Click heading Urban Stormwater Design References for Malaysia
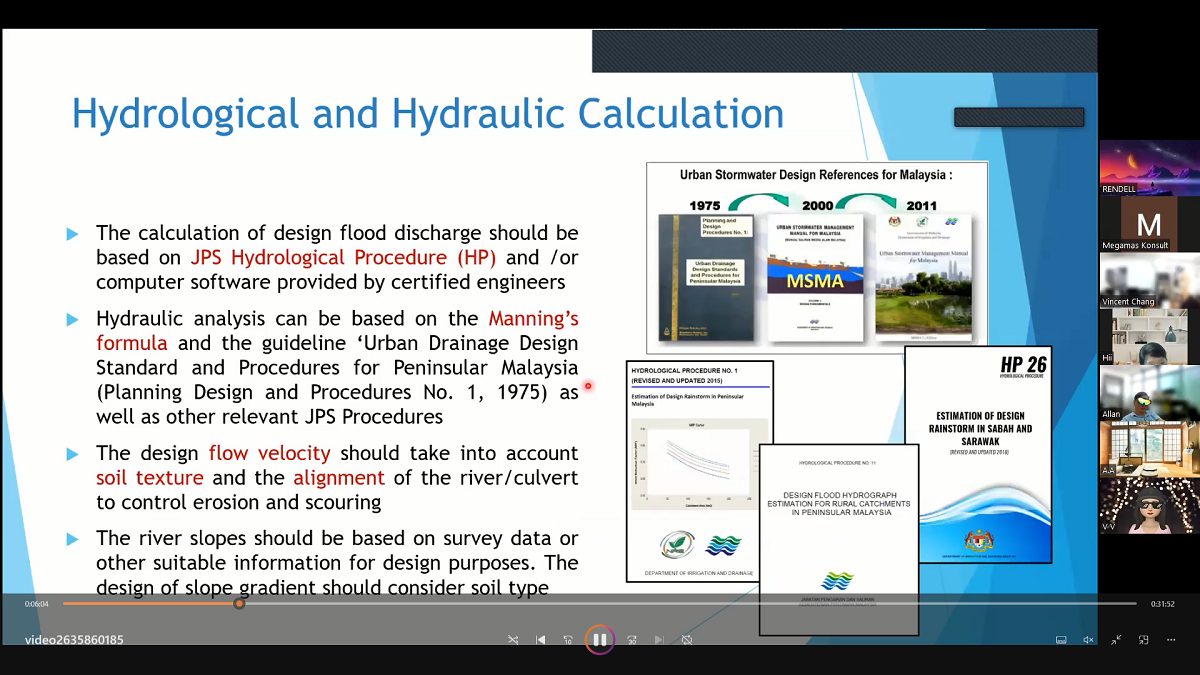The image size is (1200, 675). pos(816,174)
